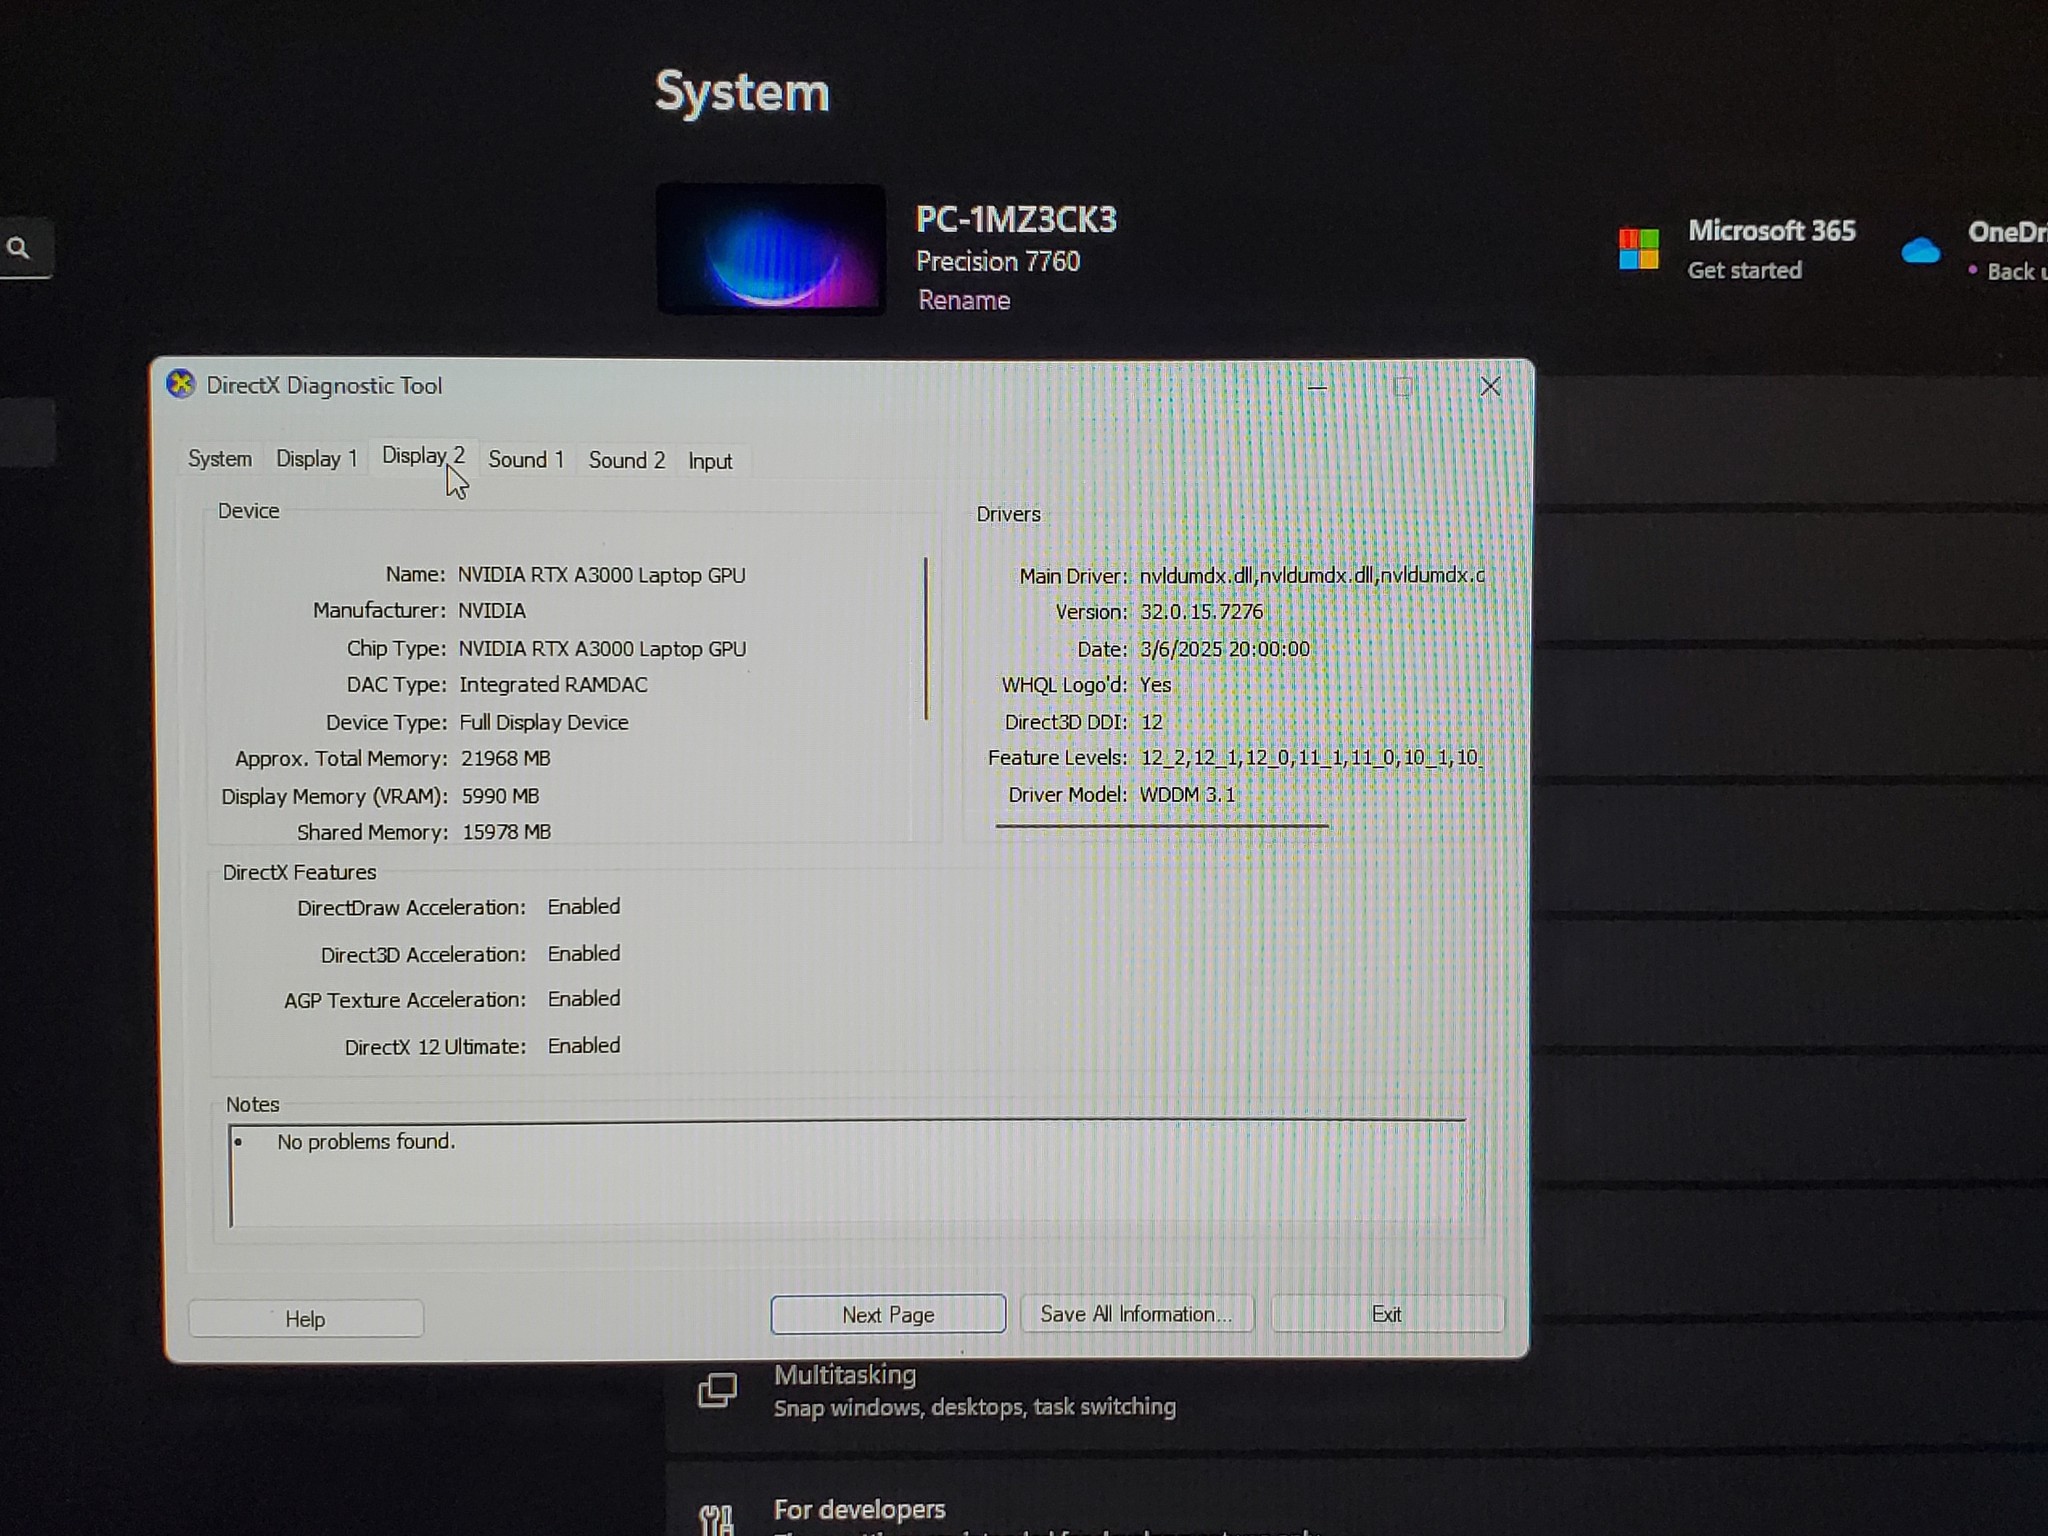Click the Exit button
This screenshot has height=1536, width=2048.
coord(1387,1314)
